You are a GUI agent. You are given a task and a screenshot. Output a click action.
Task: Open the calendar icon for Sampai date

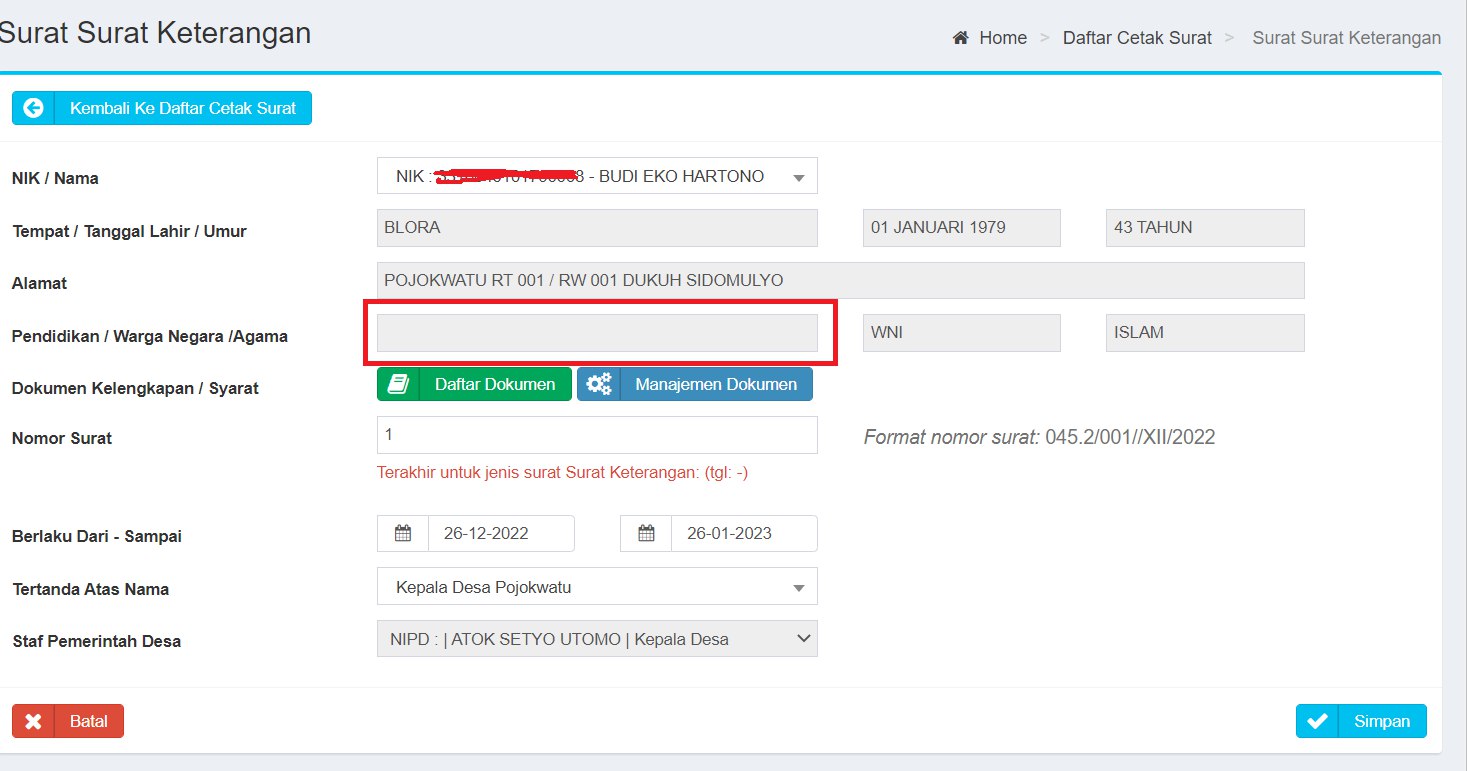[x=645, y=533]
